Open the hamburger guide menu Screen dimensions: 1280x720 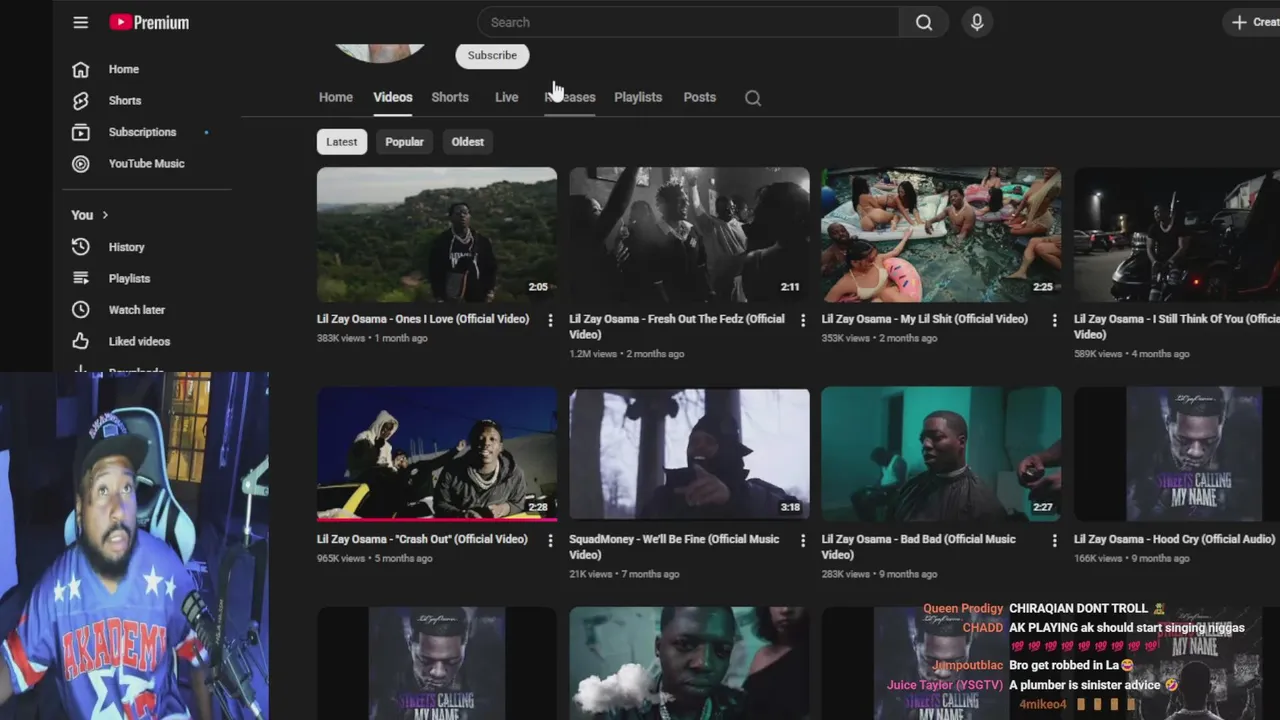coord(81,22)
